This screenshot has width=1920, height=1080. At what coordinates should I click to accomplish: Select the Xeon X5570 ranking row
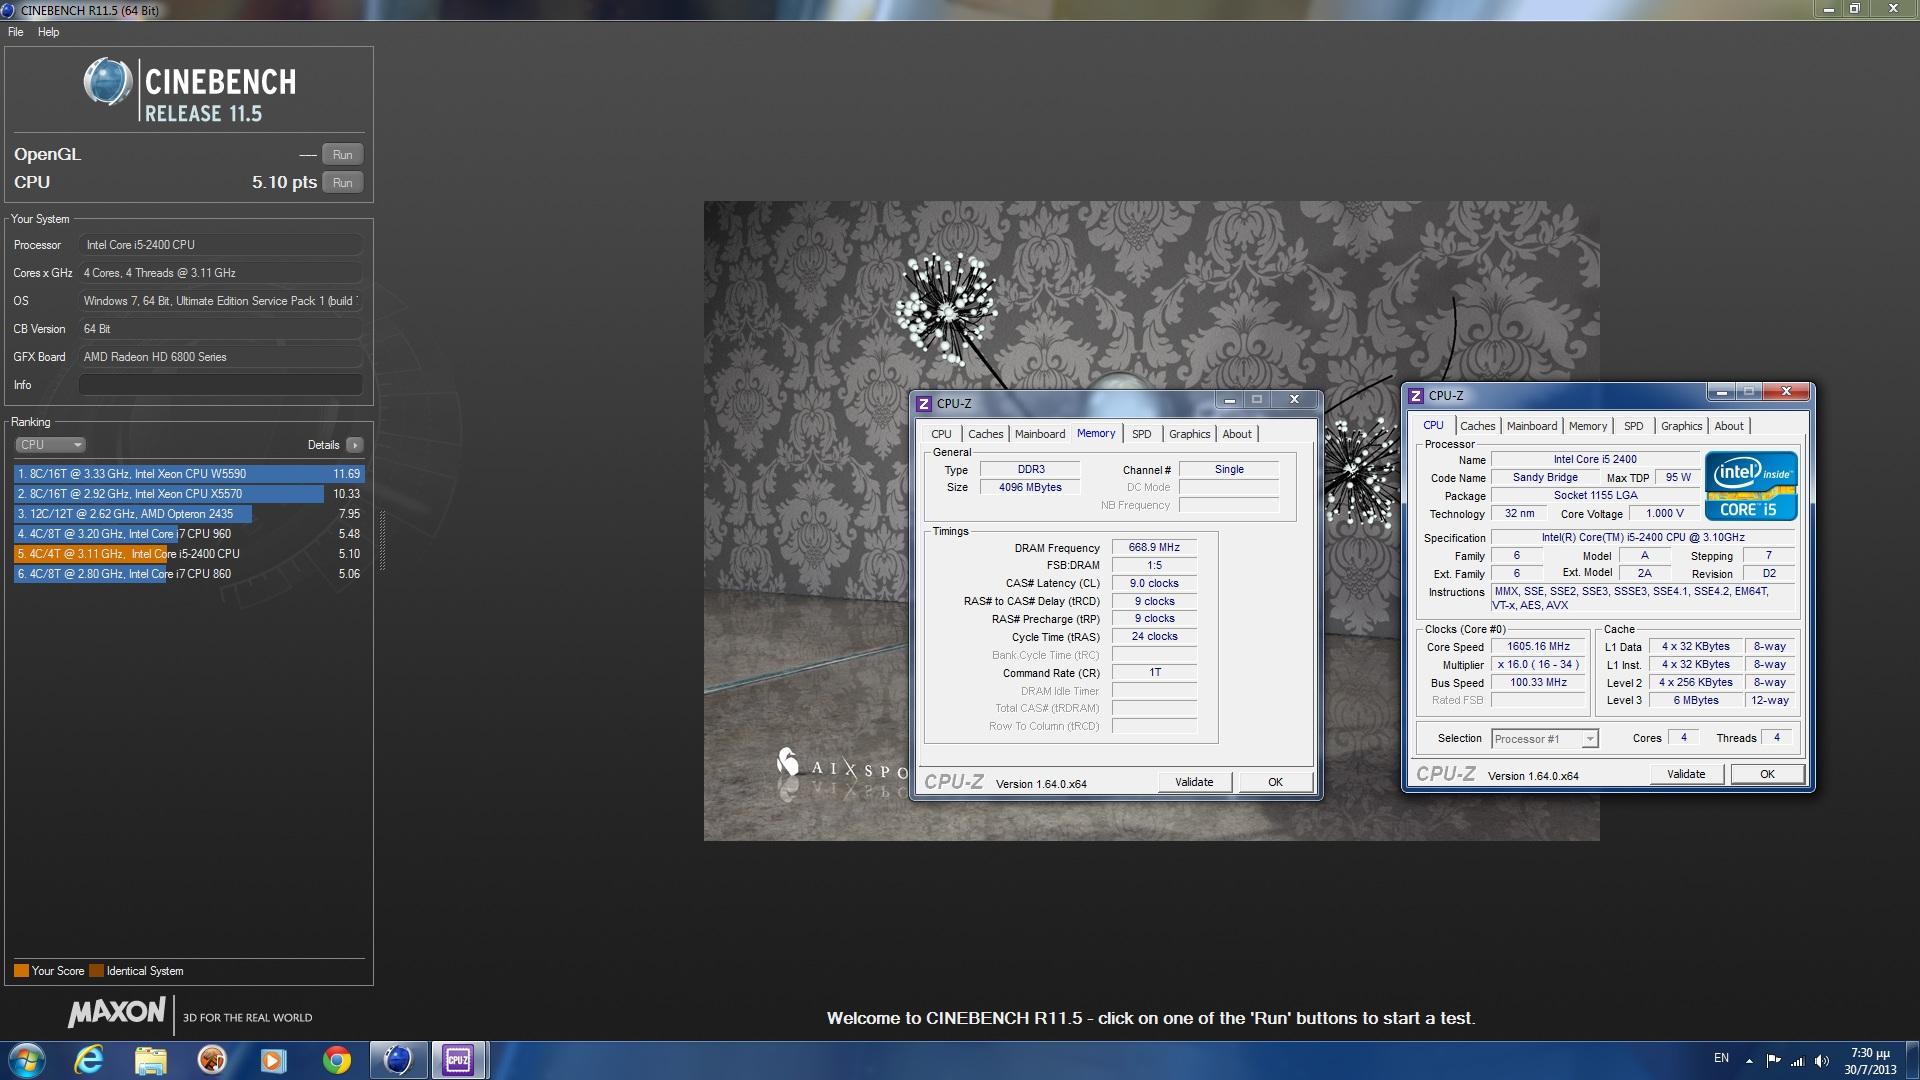pyautogui.click(x=189, y=494)
